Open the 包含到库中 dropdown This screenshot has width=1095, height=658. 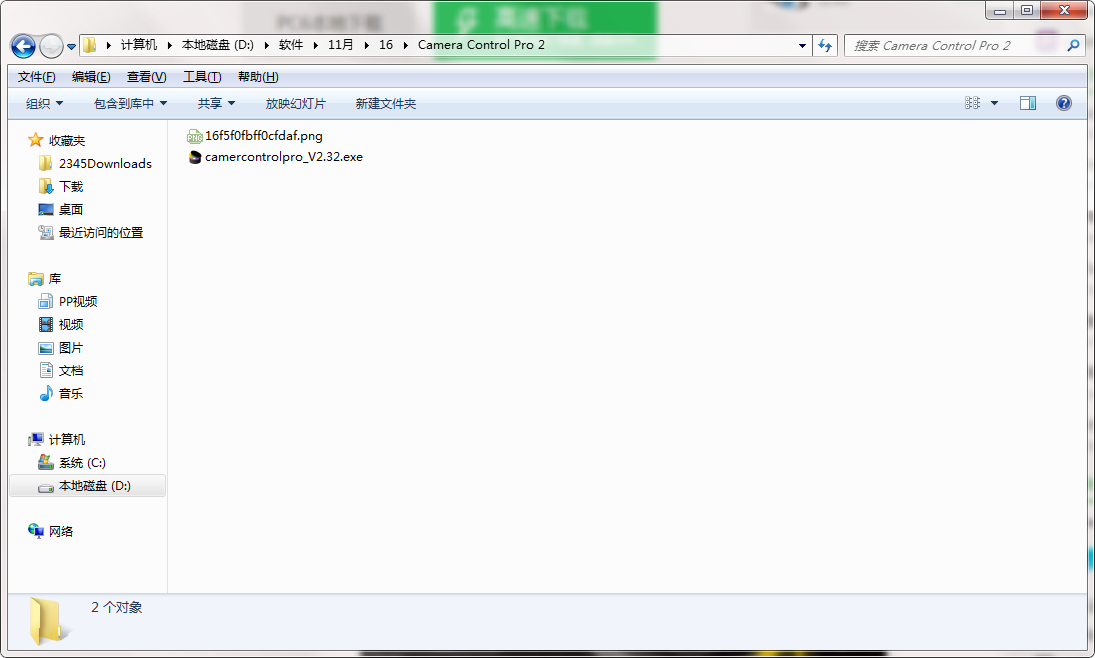coord(131,103)
